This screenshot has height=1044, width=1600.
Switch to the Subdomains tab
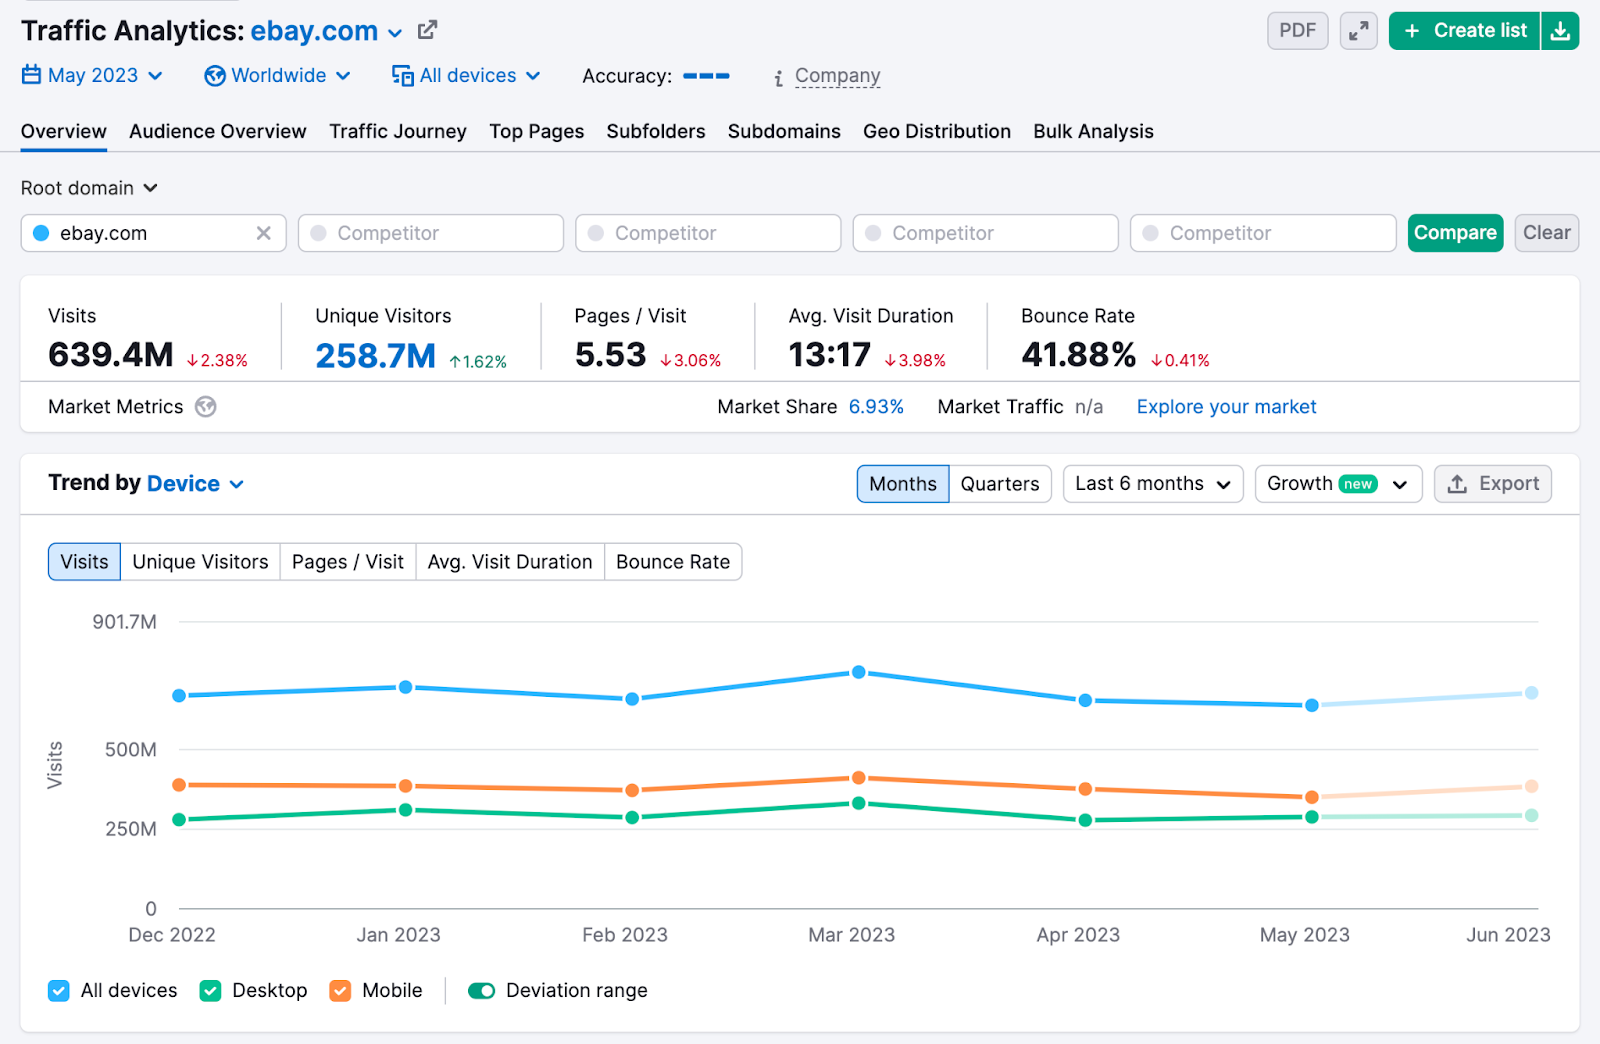tap(784, 131)
